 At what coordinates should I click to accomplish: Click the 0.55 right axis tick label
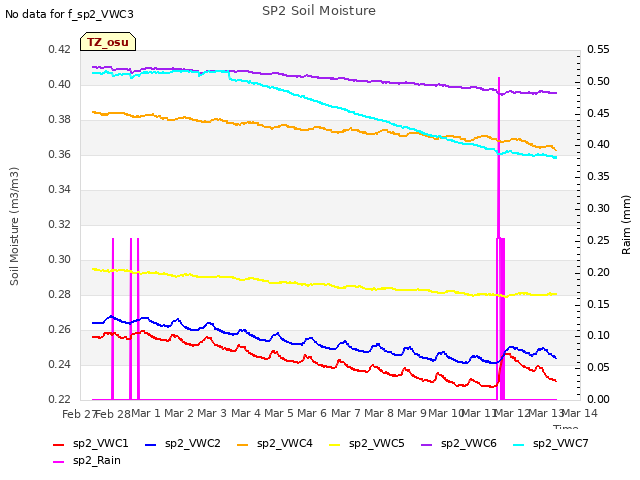point(598,50)
